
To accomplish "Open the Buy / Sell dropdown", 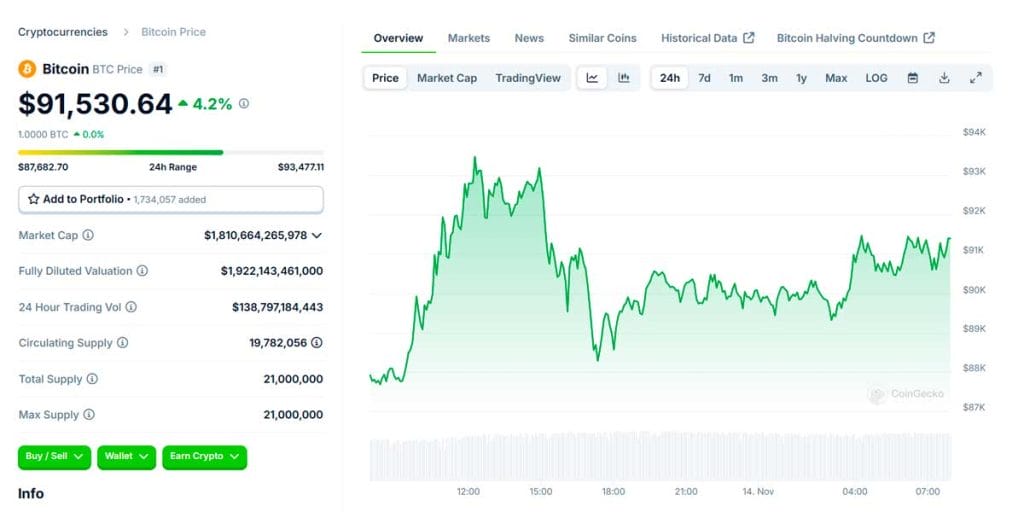I will point(54,457).
